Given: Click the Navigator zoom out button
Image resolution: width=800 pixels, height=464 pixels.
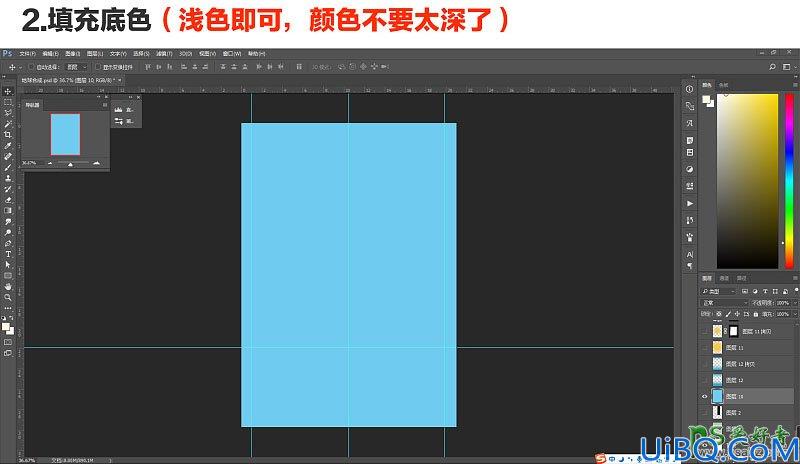Looking at the screenshot, I should tap(49, 163).
